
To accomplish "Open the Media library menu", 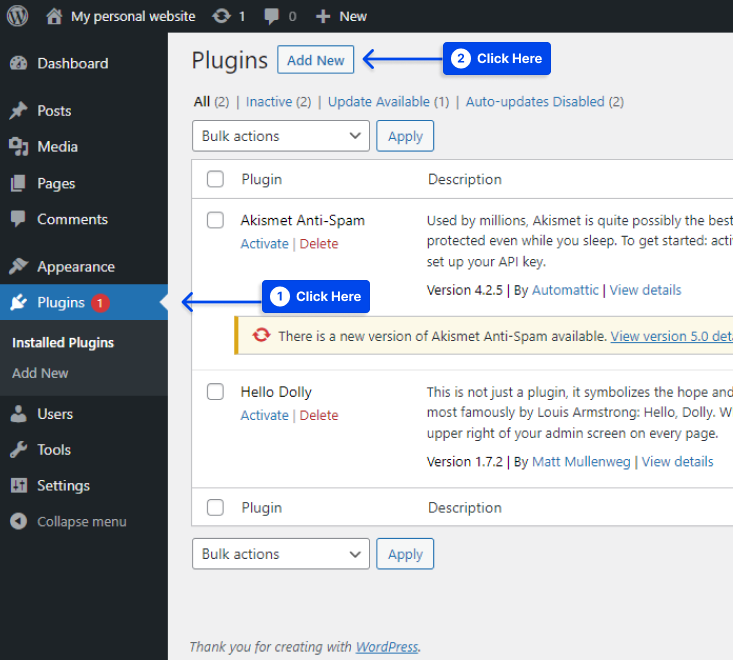I will [57, 146].
